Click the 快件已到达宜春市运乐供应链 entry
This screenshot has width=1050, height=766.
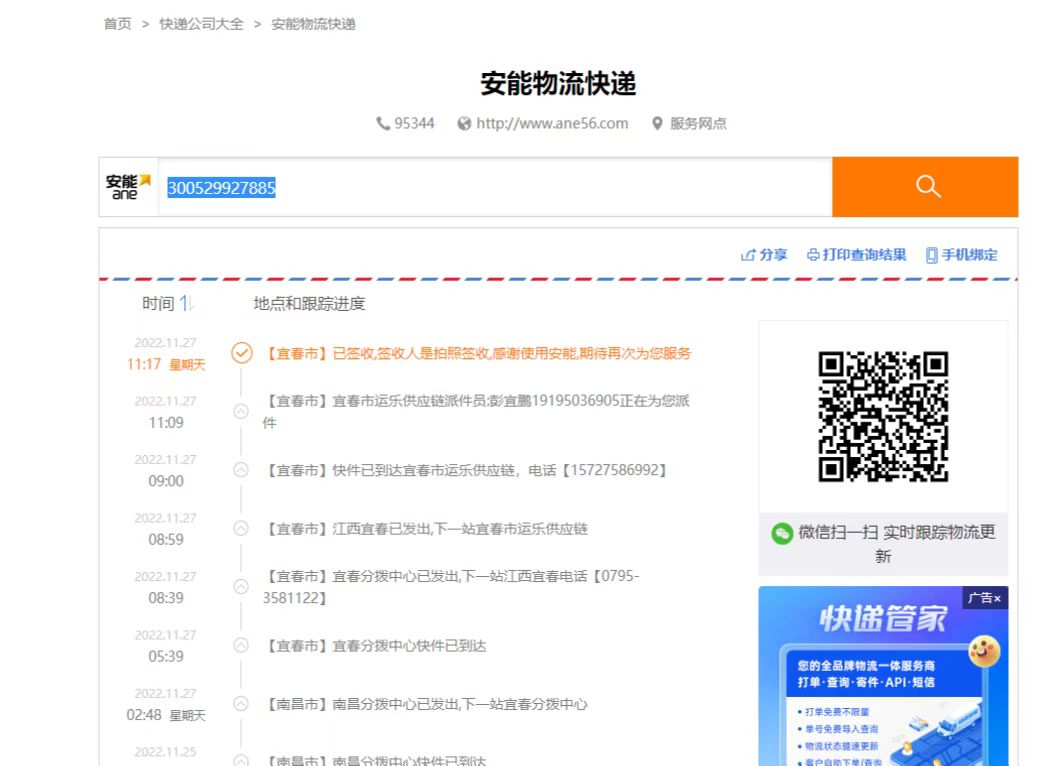click(465, 471)
